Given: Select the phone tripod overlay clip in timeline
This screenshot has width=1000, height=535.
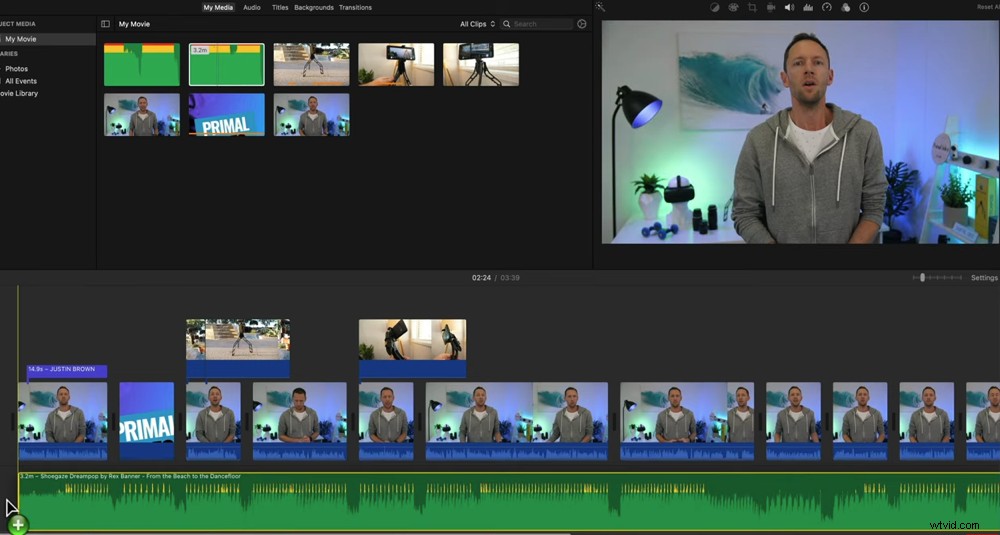Looking at the screenshot, I should 413,348.
